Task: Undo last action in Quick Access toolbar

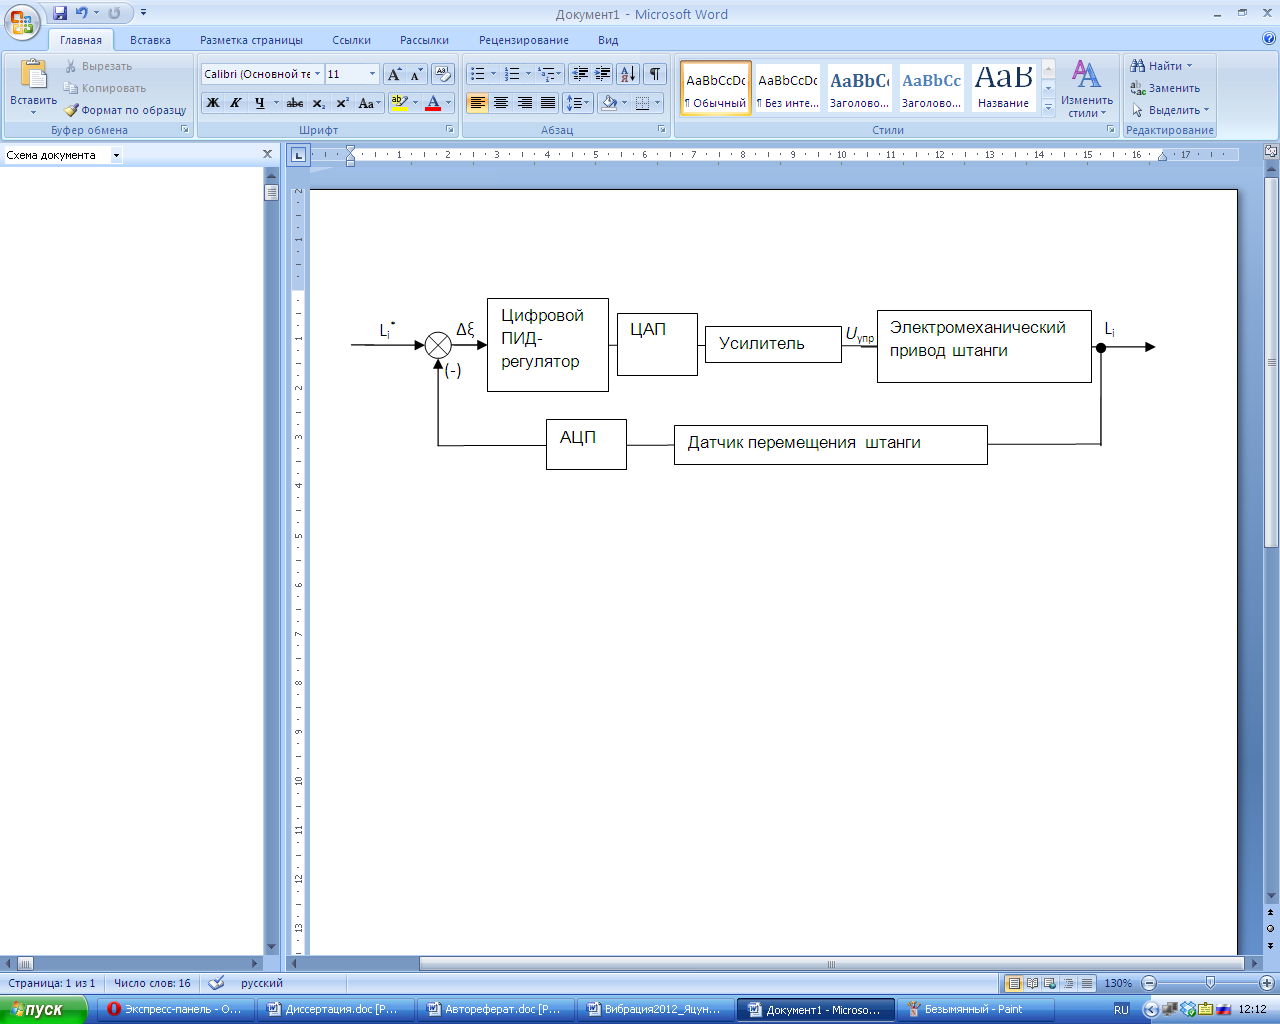Action: (81, 13)
